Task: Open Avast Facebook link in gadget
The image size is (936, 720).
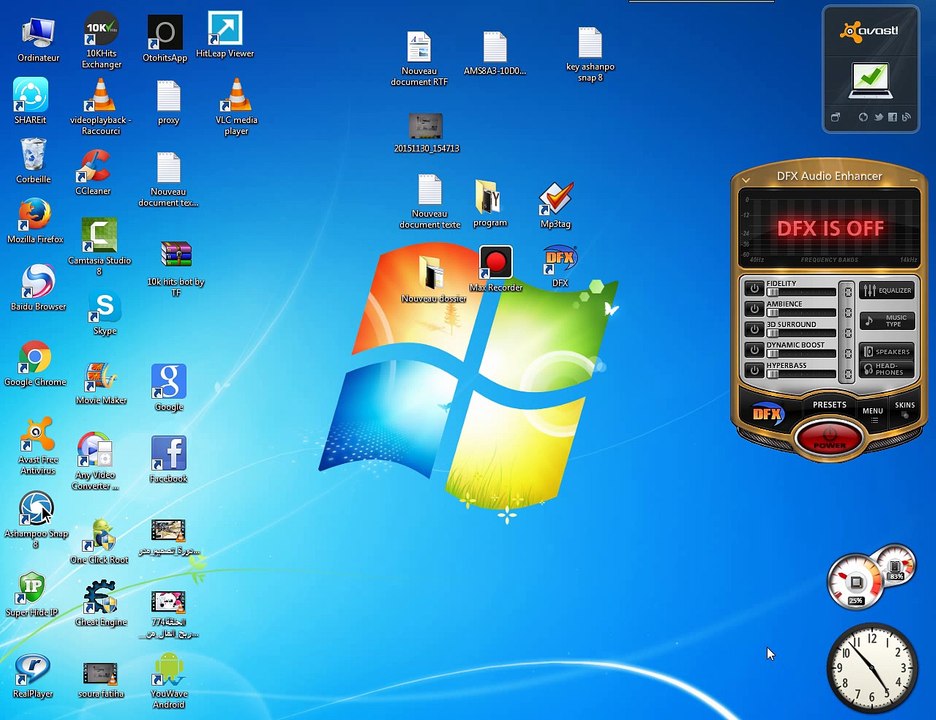Action: tap(892, 118)
